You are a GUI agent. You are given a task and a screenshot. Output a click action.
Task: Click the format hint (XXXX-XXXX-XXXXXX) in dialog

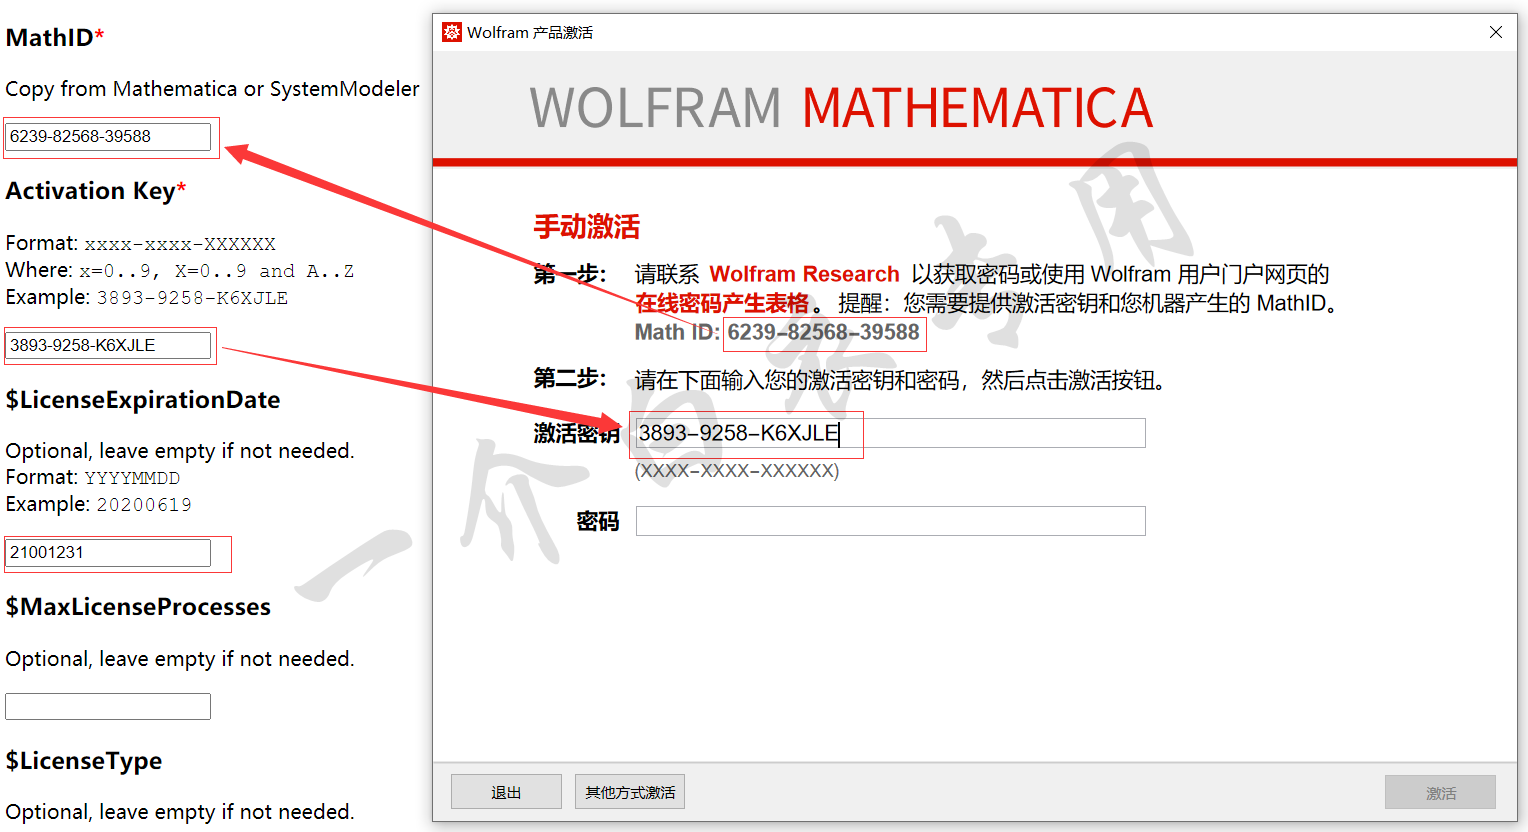pyautogui.click(x=737, y=471)
